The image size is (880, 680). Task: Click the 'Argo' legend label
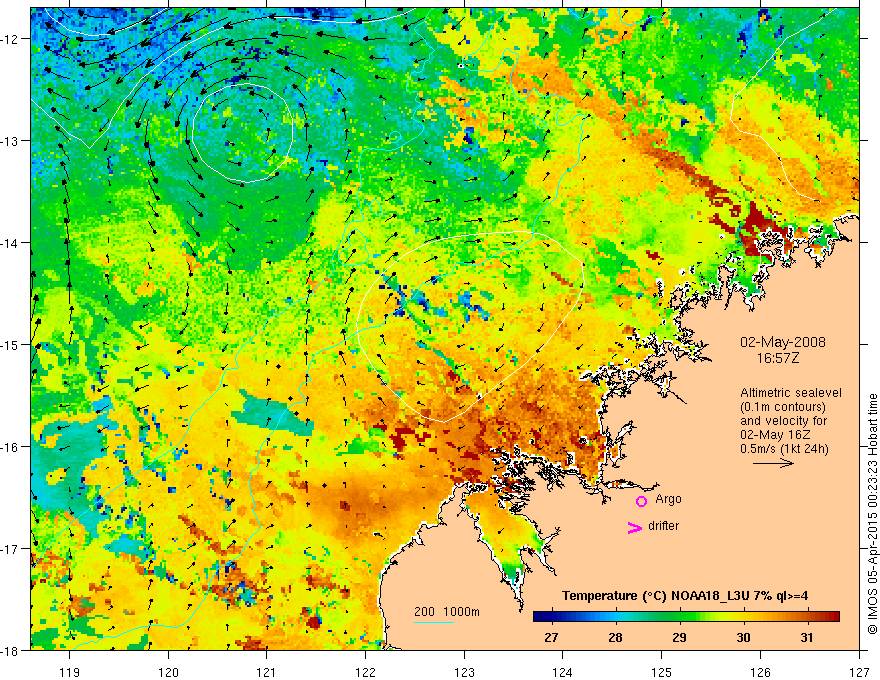point(668,499)
